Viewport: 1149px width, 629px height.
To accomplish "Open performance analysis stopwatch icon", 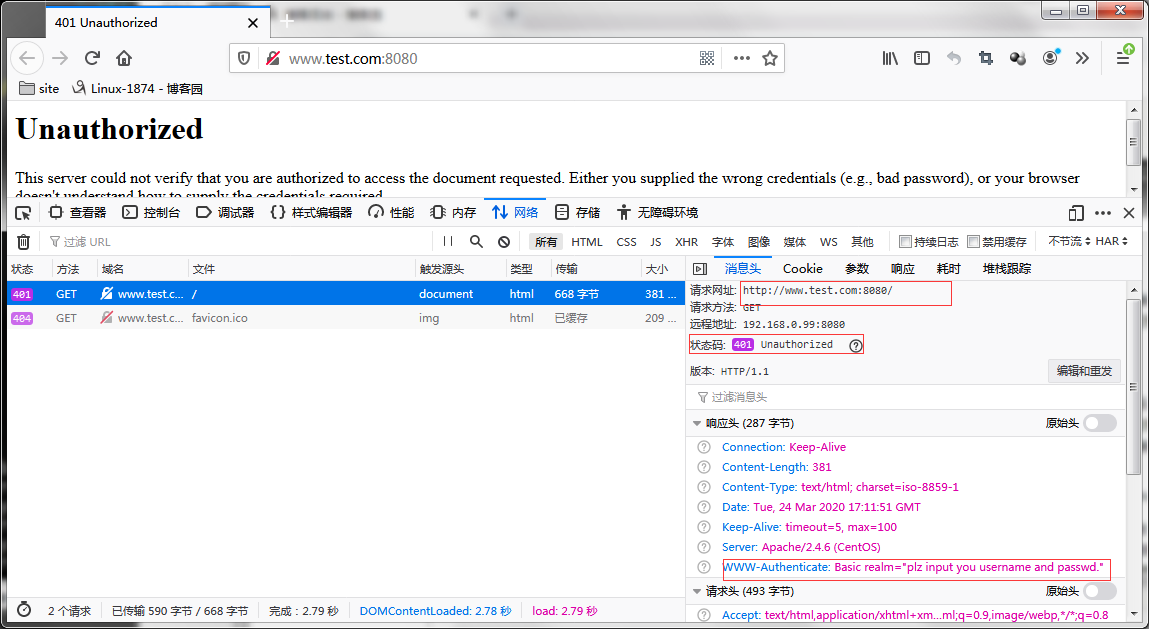I will pos(24,610).
